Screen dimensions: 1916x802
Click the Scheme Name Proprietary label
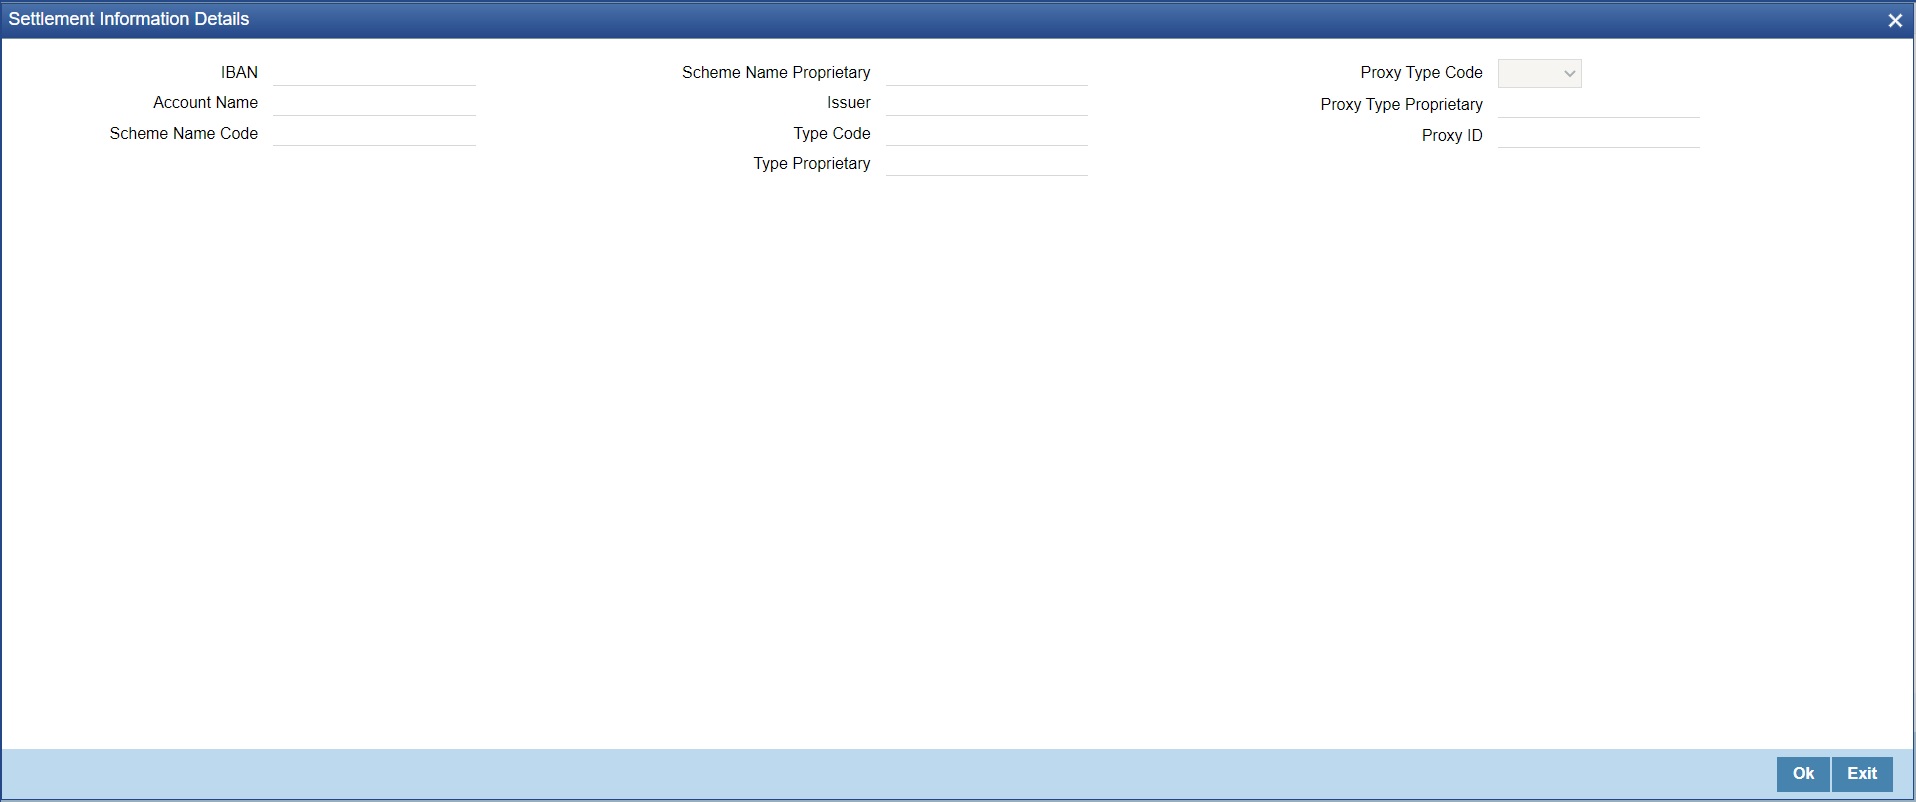coord(776,73)
